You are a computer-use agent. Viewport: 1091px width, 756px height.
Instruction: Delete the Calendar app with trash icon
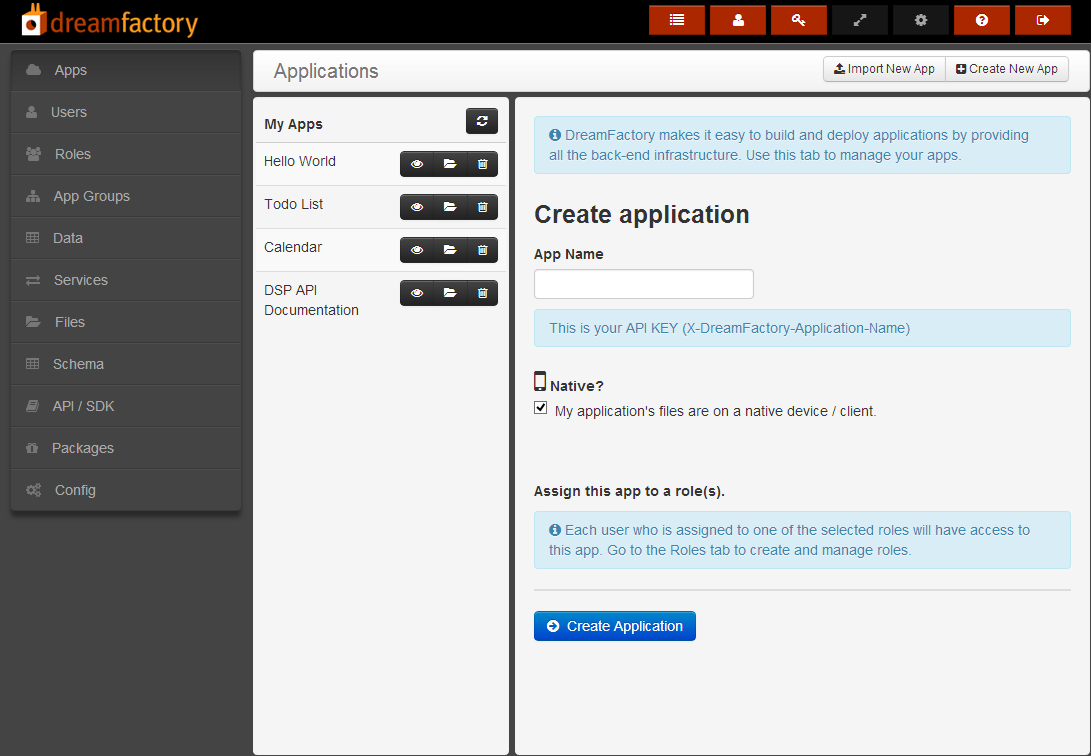click(483, 250)
